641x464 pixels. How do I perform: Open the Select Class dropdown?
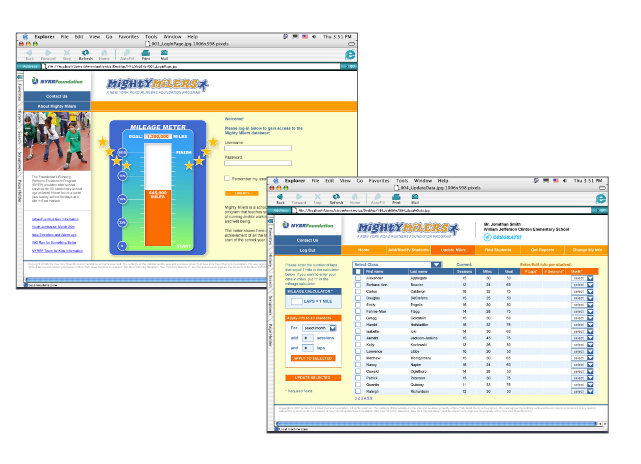[436, 264]
